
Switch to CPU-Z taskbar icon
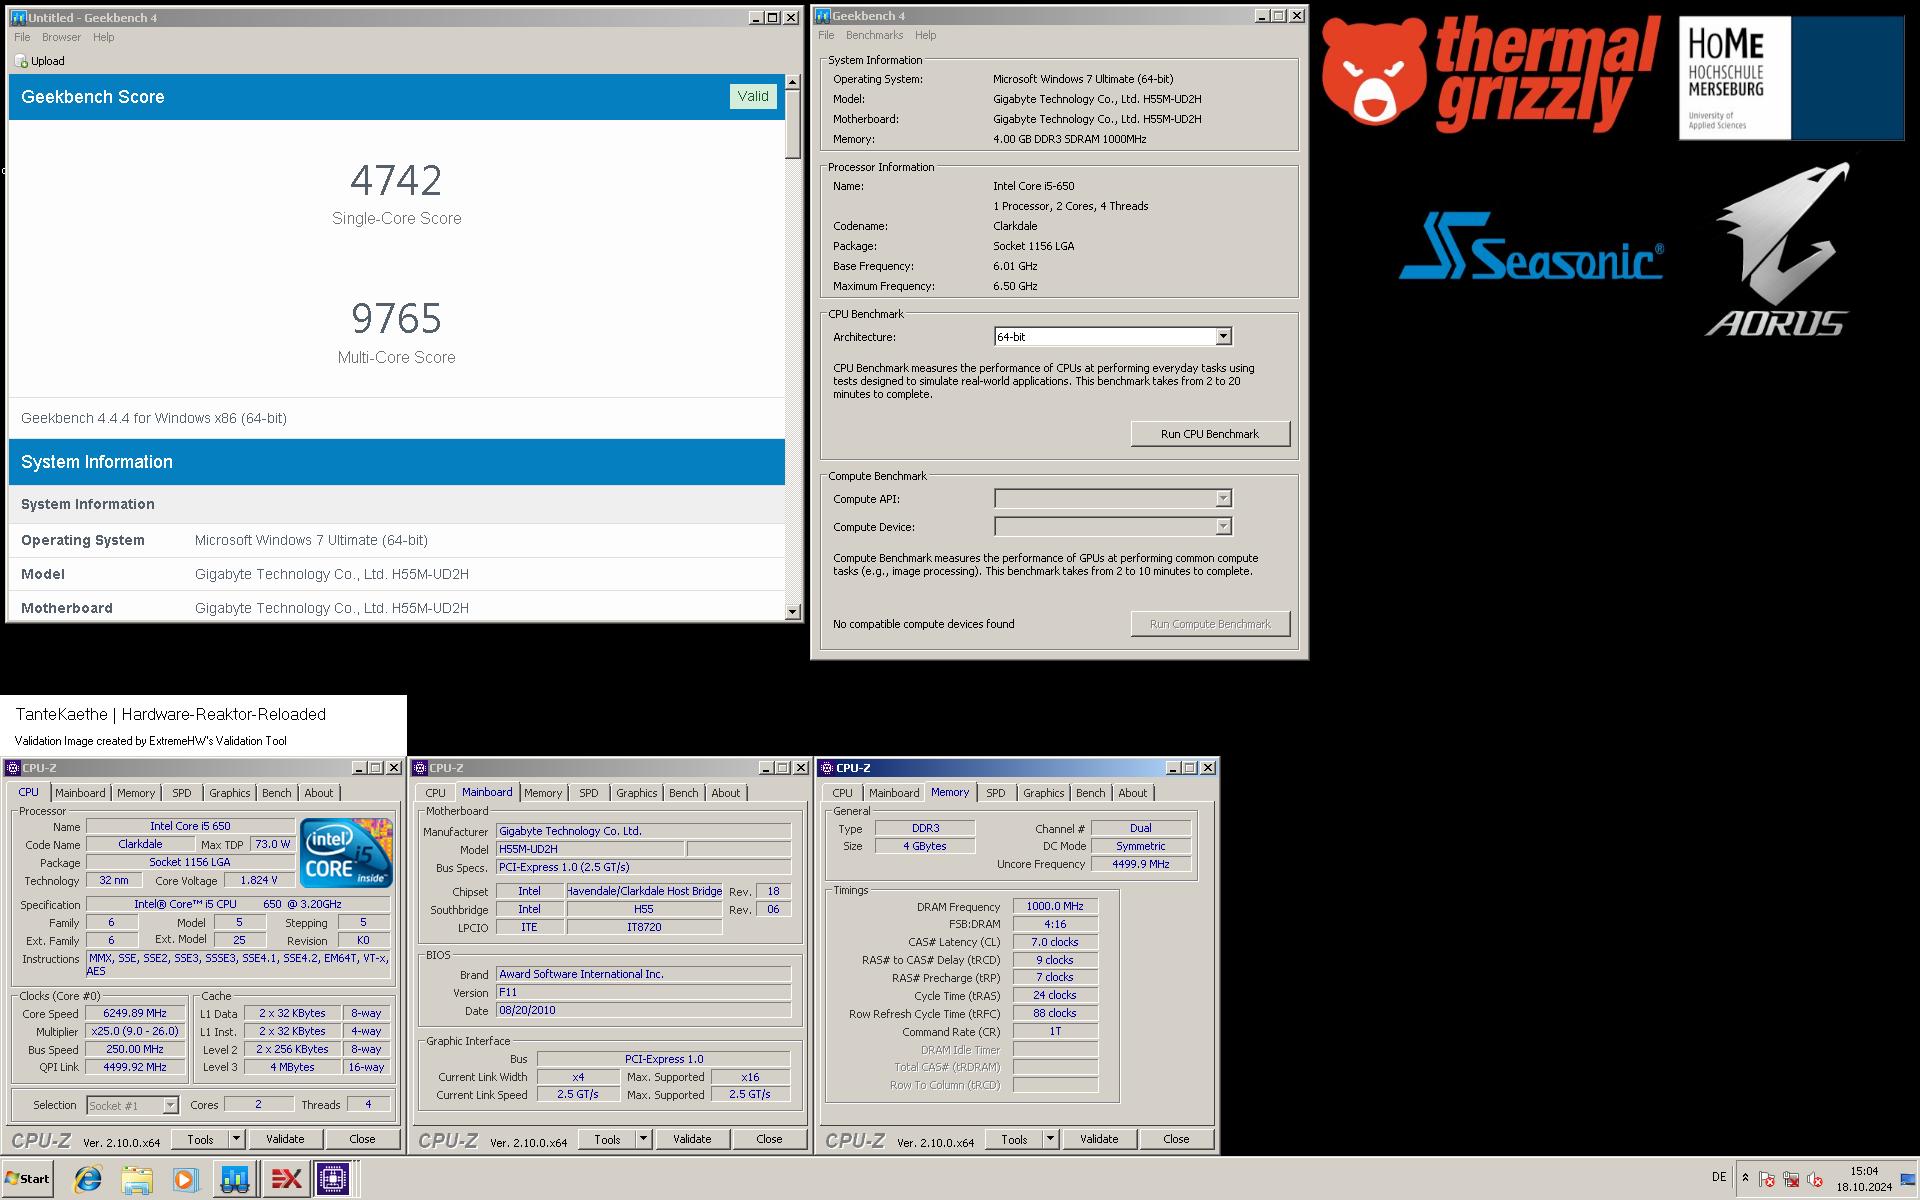[333, 1179]
